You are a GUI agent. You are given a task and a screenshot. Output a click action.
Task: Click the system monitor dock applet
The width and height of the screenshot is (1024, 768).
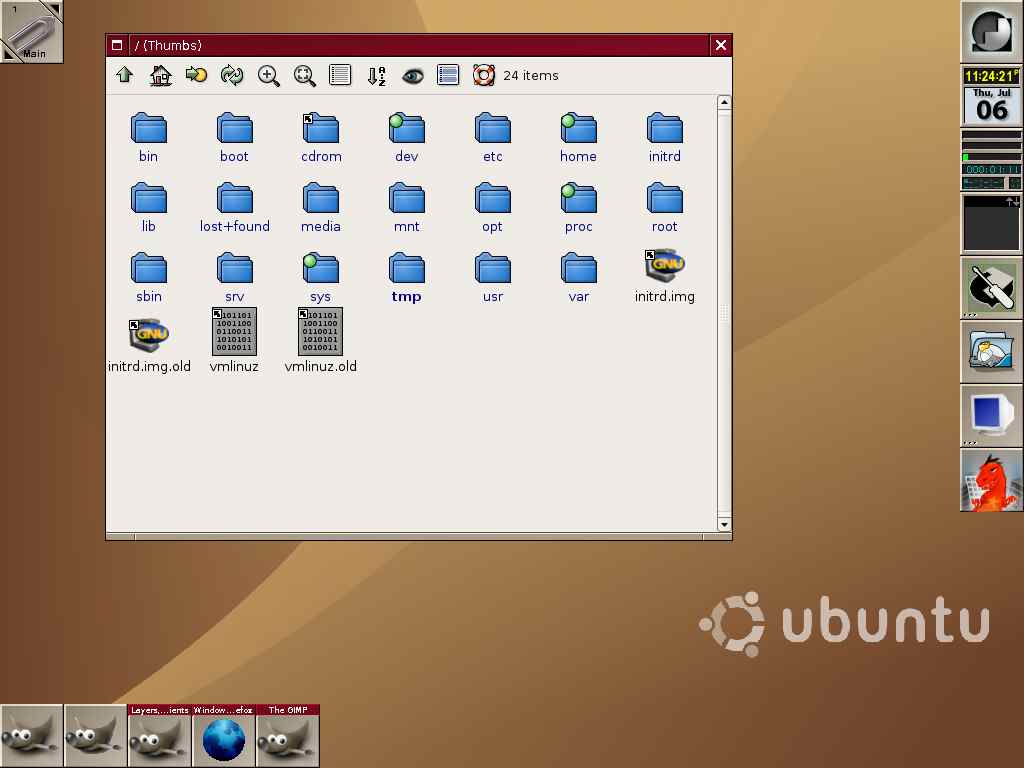point(991,160)
